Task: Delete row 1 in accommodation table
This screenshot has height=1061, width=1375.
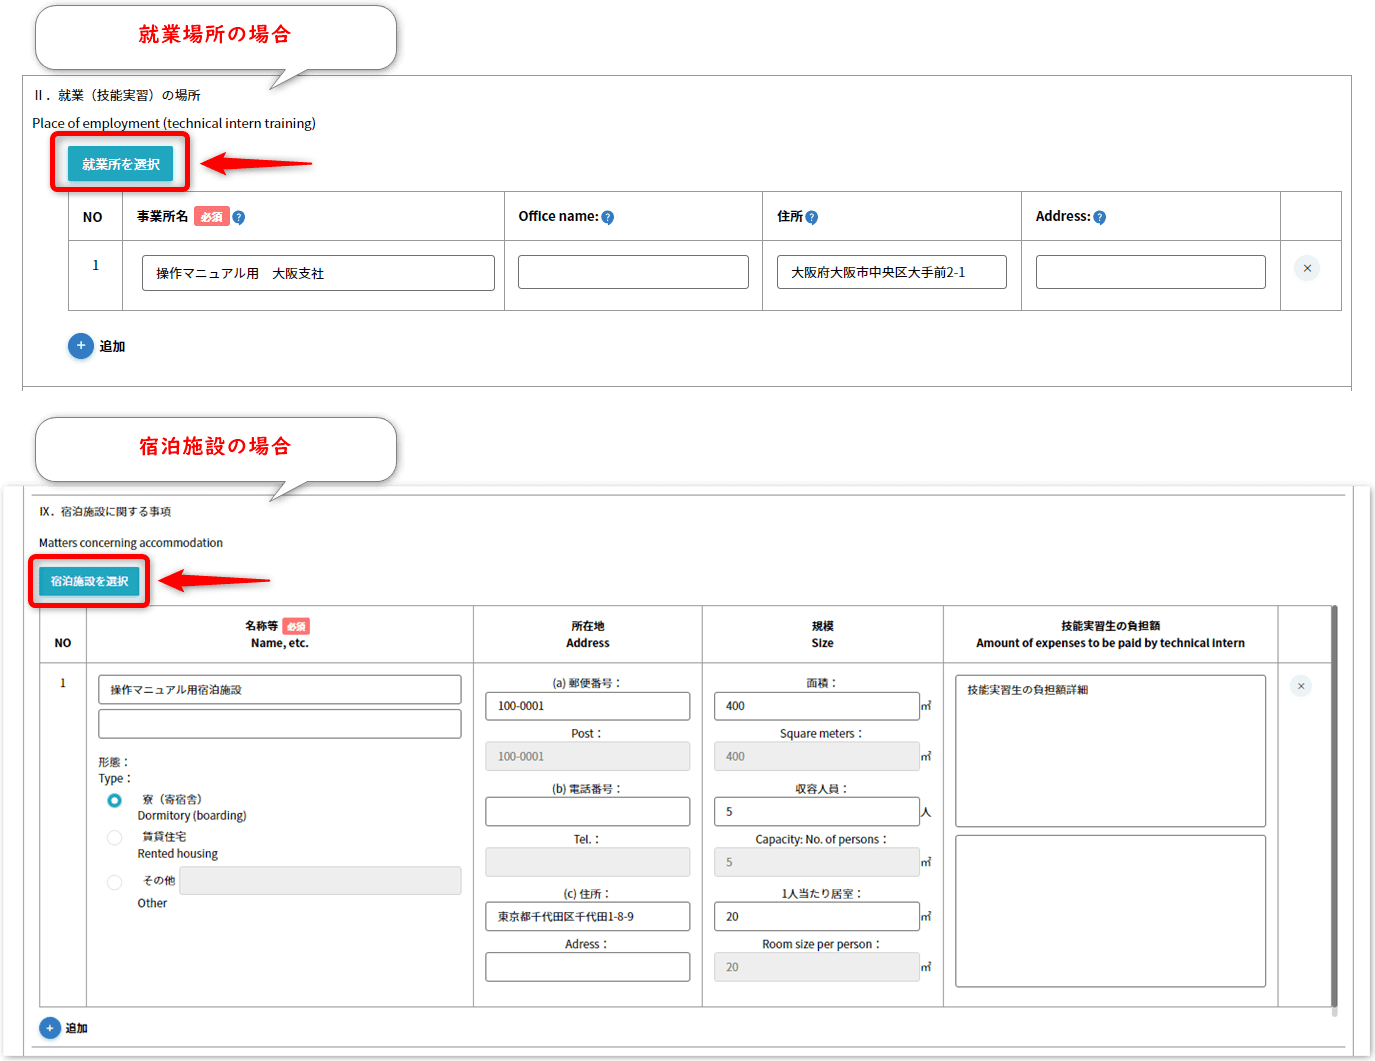Action: (1300, 686)
